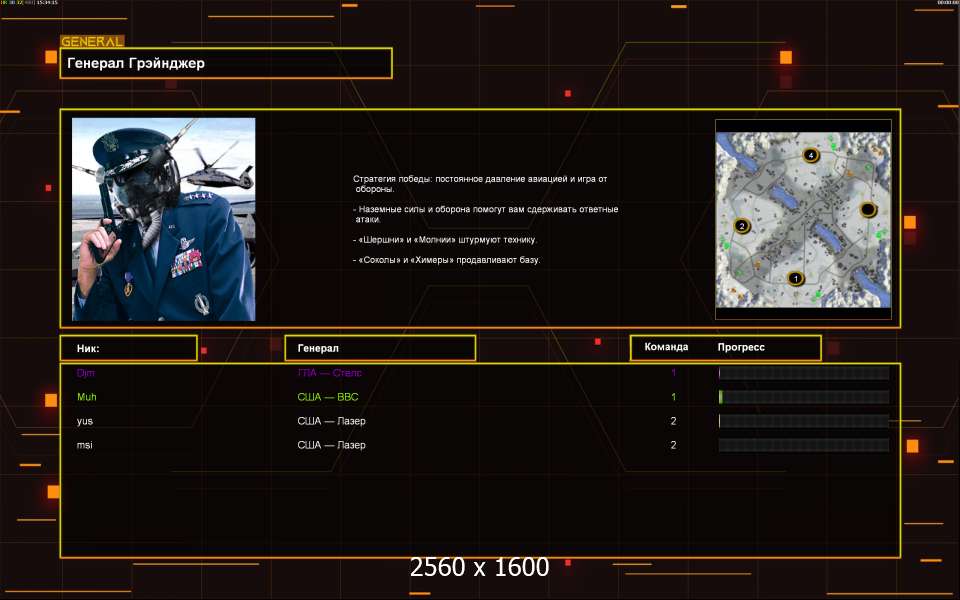Click the Генерал Грэйнджер title box

tap(226, 63)
